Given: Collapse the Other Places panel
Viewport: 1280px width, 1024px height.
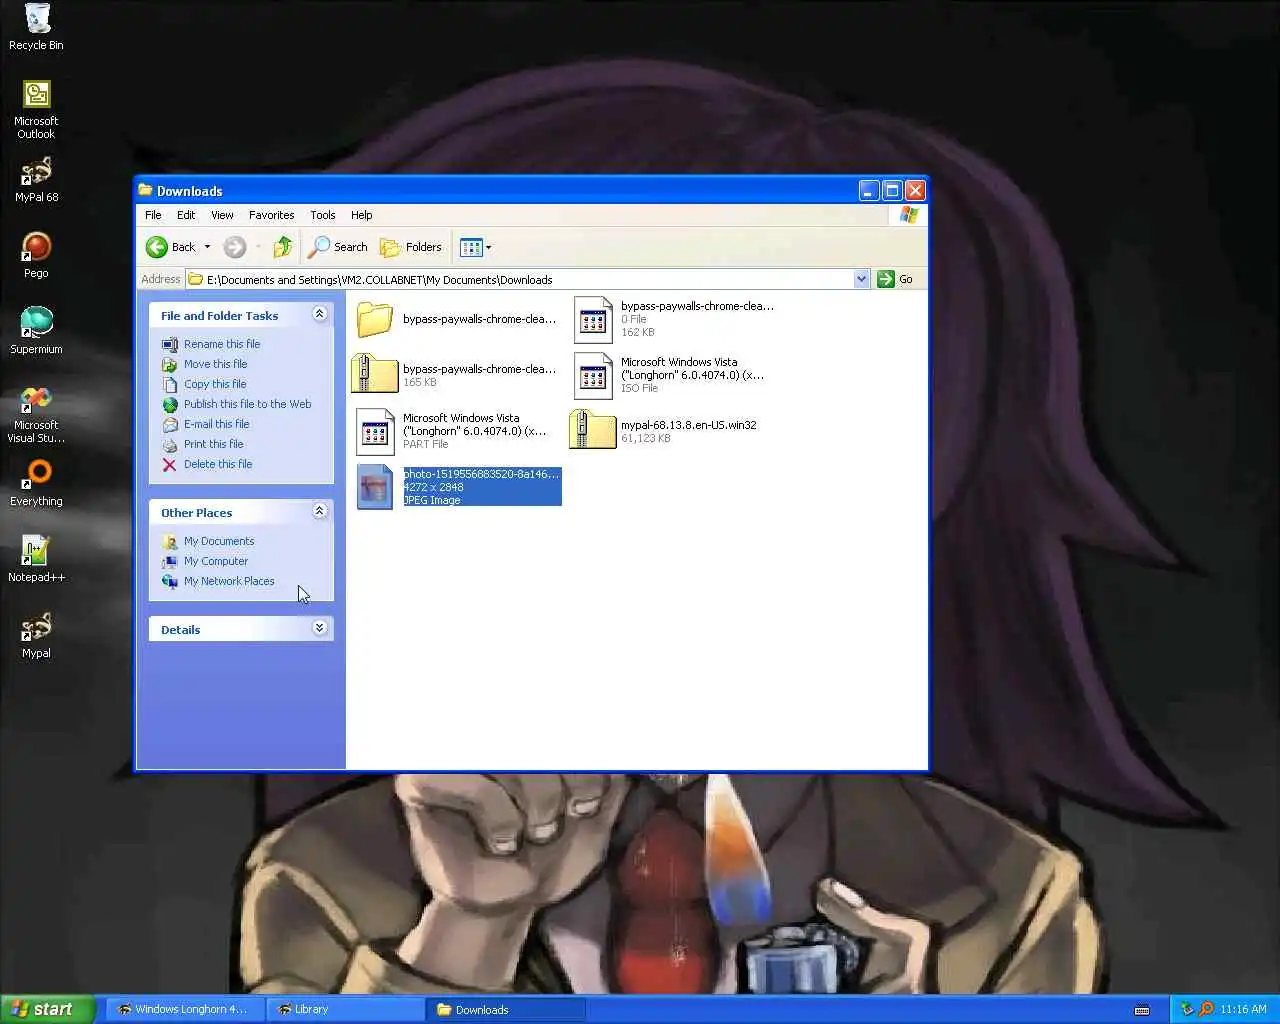Looking at the screenshot, I should (320, 511).
